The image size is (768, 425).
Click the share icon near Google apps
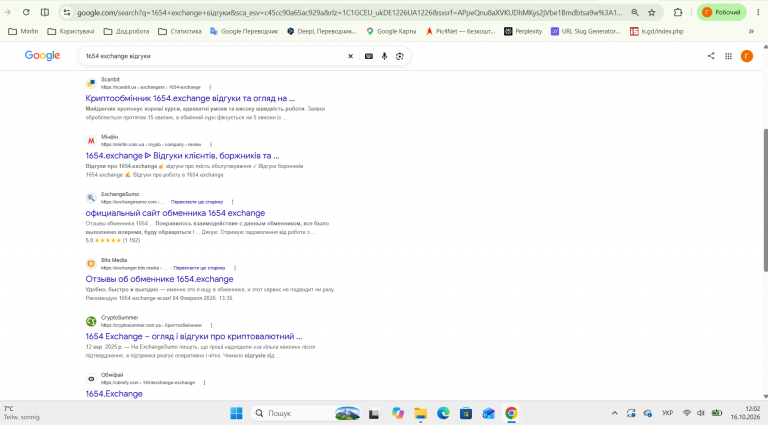coord(711,56)
